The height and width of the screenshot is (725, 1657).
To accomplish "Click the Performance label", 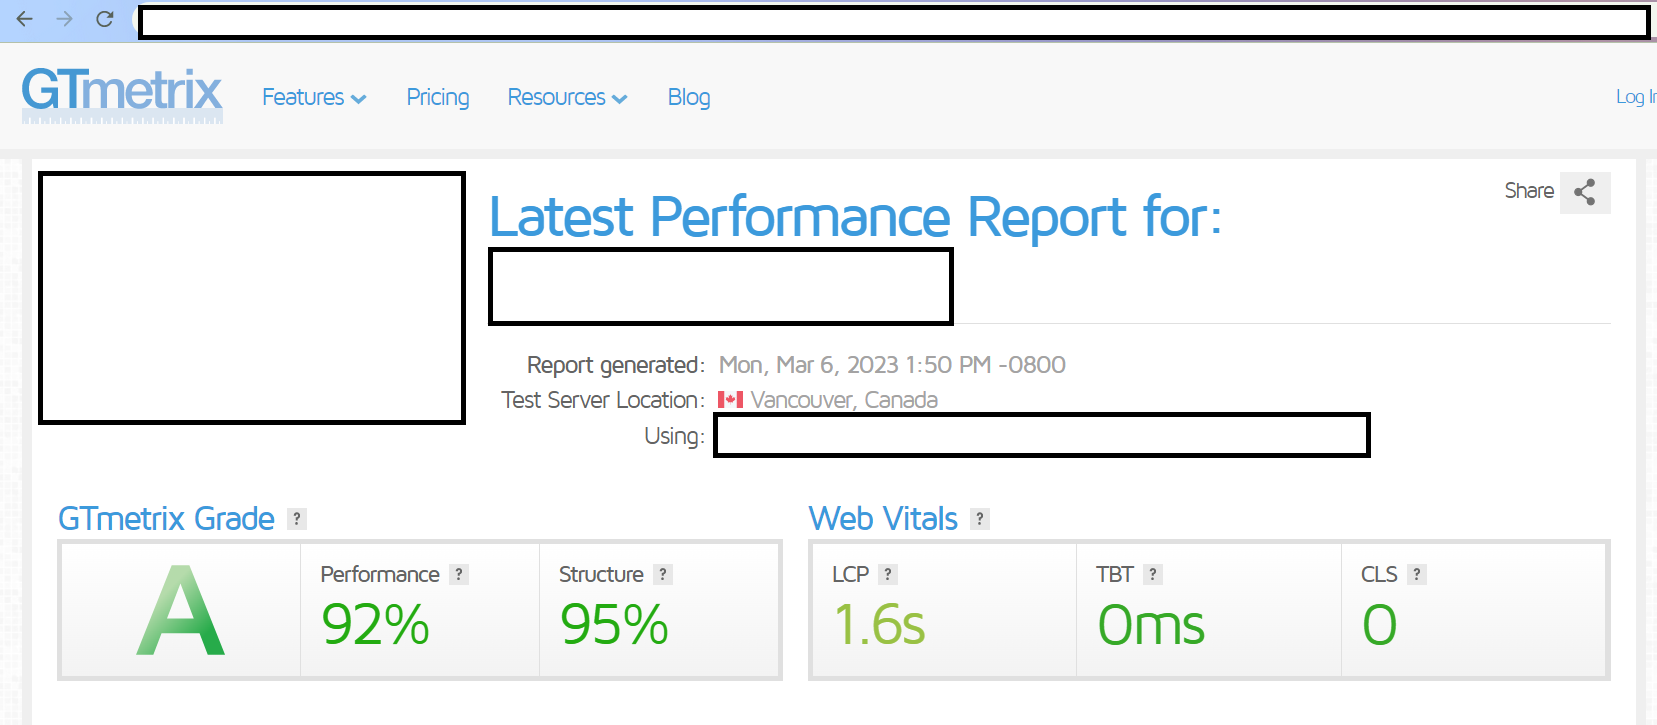I will pyautogui.click(x=380, y=574).
